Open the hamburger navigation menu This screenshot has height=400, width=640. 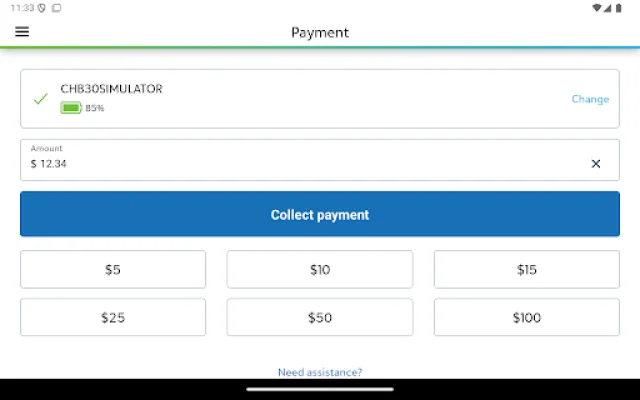click(x=22, y=32)
